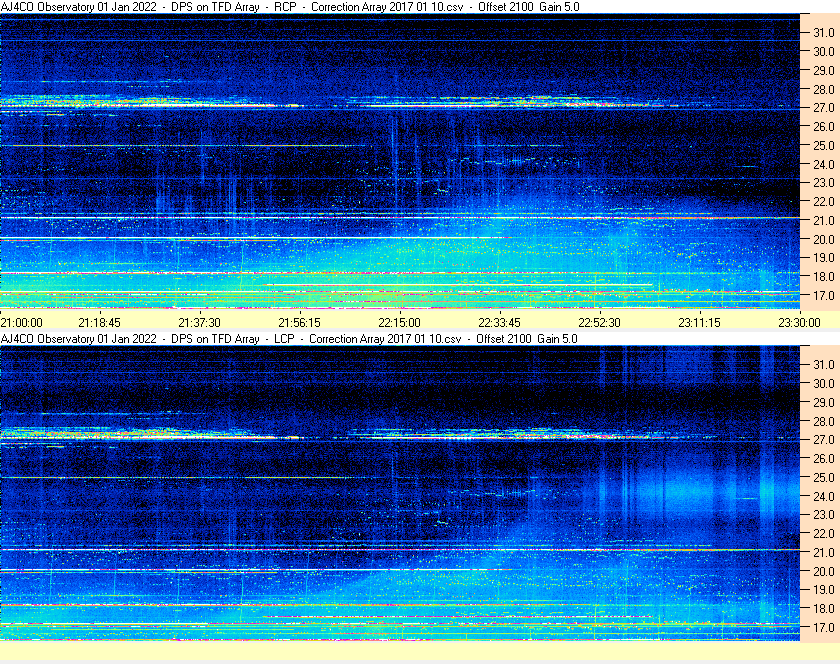Viewport: 840px width, 664px height.
Task: Click the 27.0 frequency label on RCP plot
Action: pos(824,108)
